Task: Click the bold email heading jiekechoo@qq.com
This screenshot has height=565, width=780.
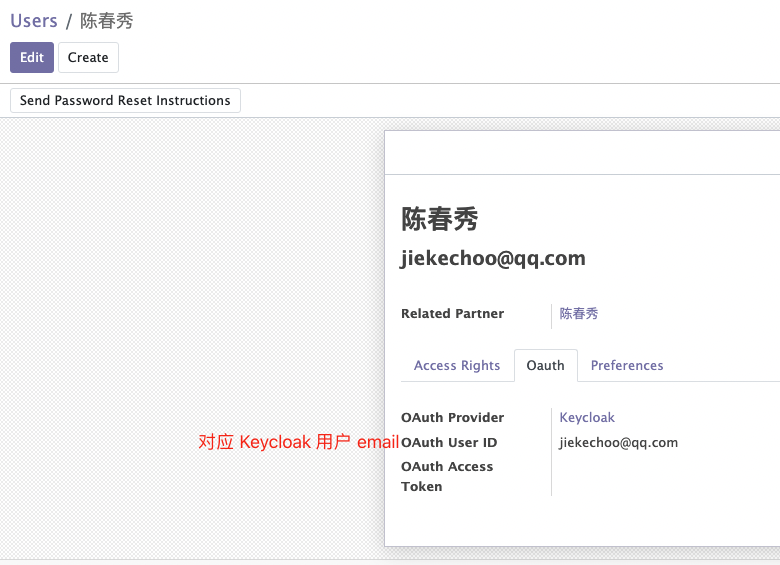Action: pos(493,258)
